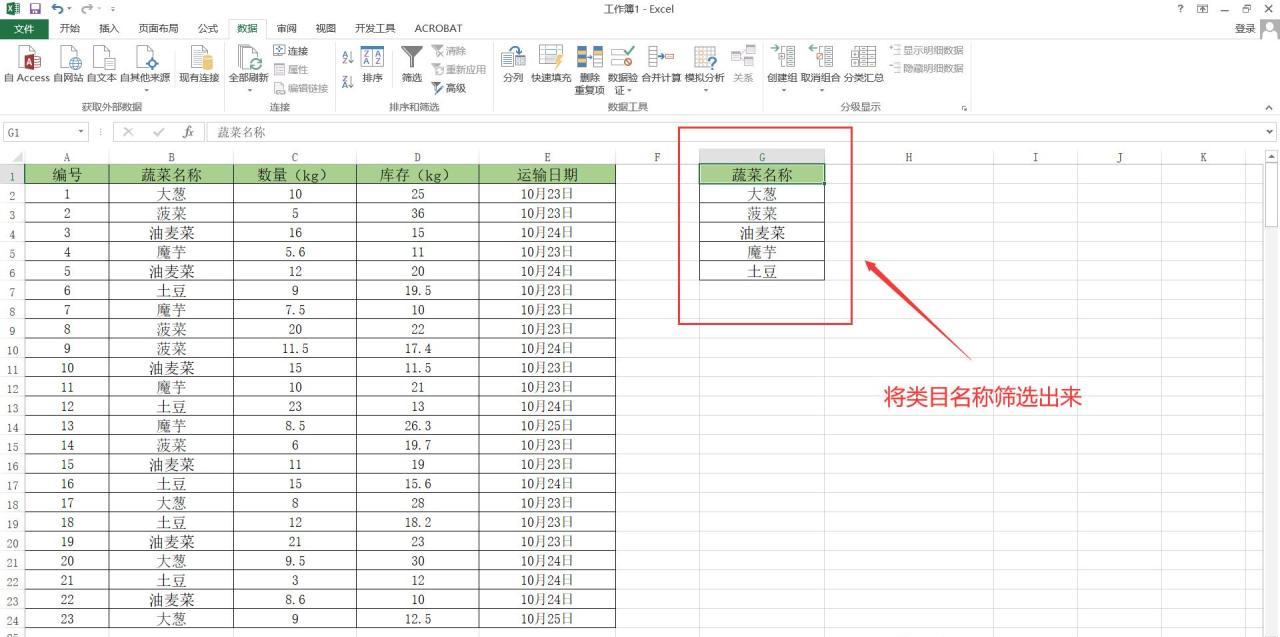
Task: Select row 10 header
Action: [12, 350]
